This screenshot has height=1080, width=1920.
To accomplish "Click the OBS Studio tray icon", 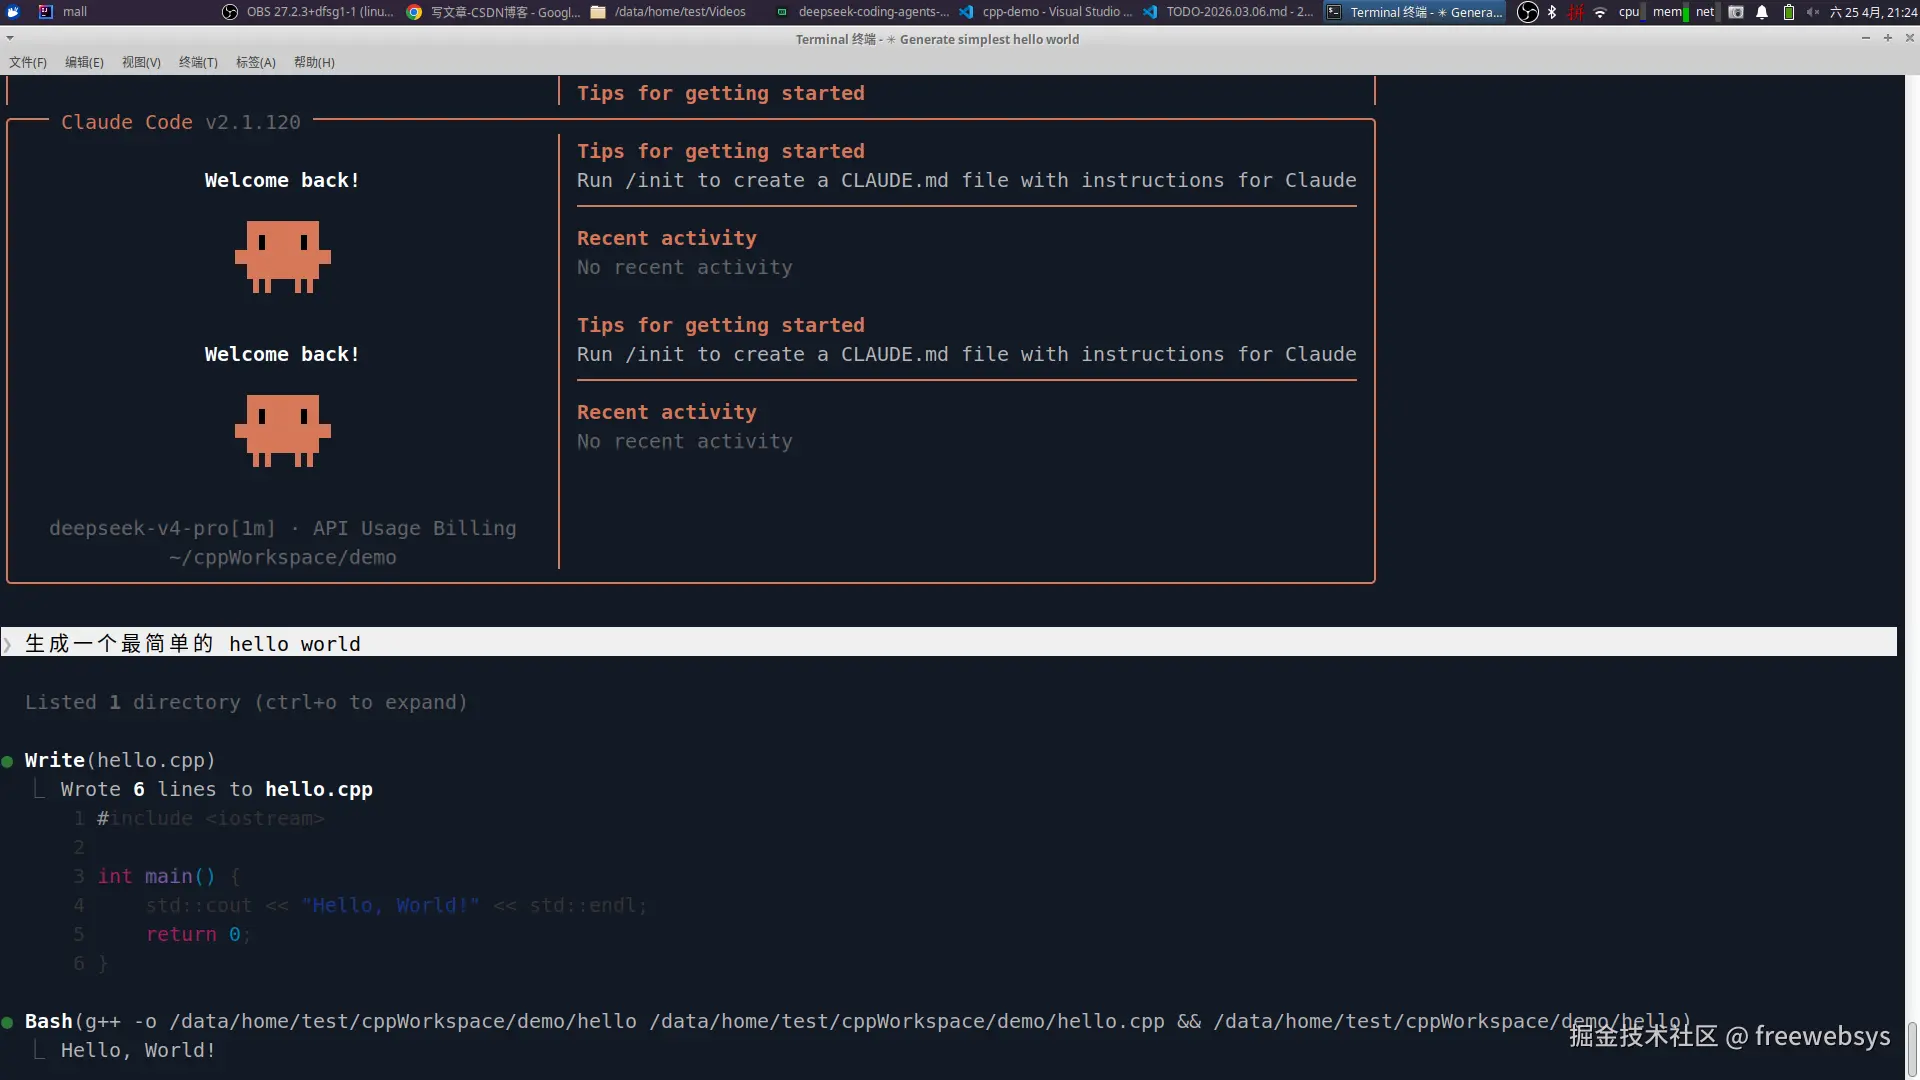I will (1527, 12).
